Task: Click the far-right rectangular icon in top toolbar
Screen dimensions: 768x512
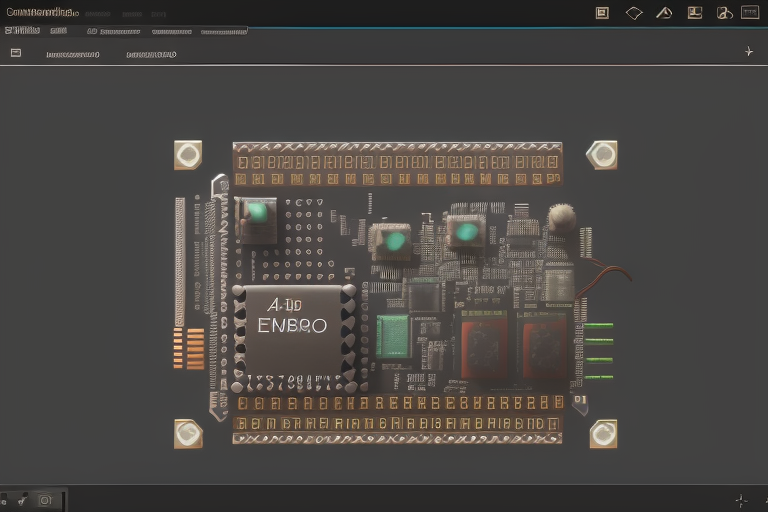Action: 750,13
